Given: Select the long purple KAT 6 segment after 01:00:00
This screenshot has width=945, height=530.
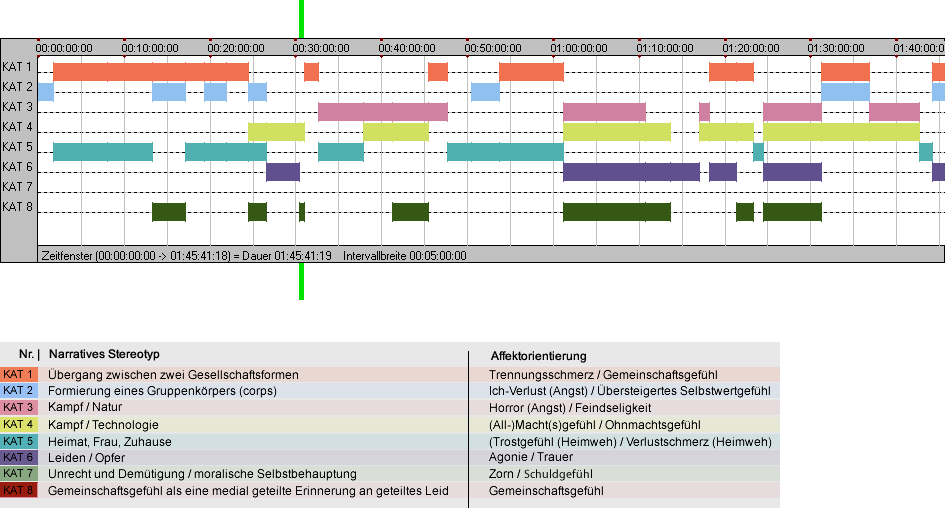Looking at the screenshot, I should [631, 172].
